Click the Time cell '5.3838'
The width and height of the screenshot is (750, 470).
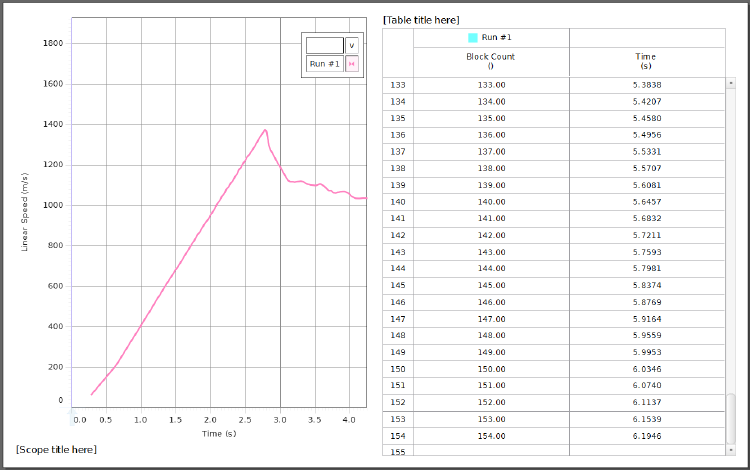pyautogui.click(x=647, y=85)
